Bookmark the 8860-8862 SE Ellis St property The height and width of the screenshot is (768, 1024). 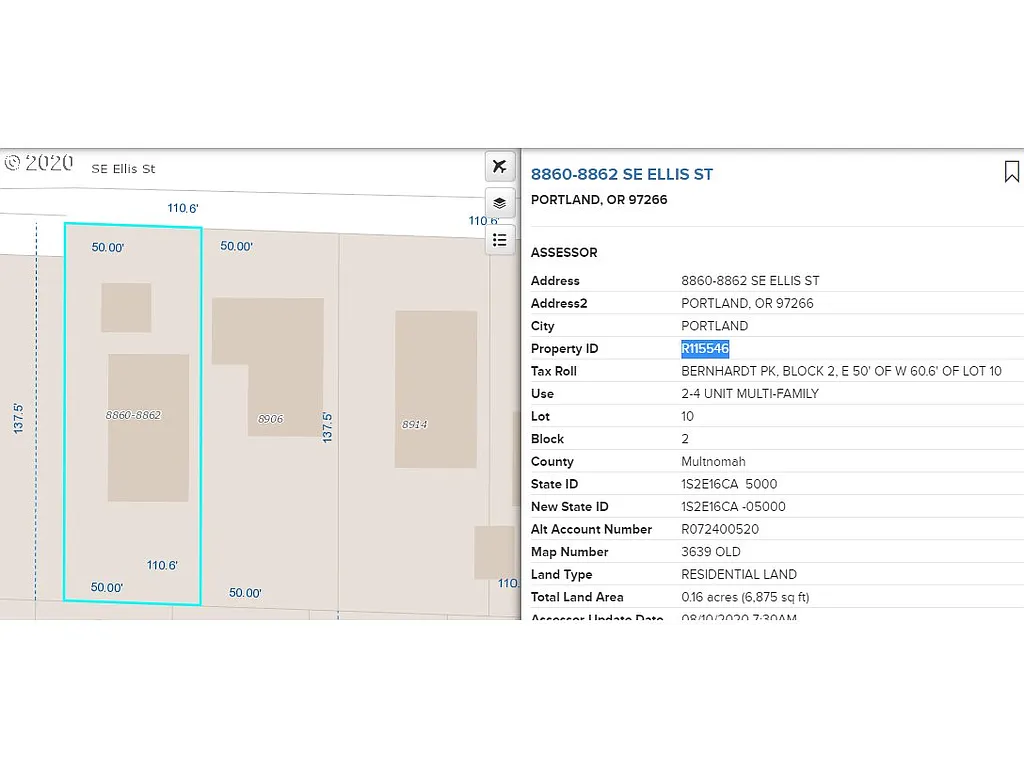click(1011, 172)
